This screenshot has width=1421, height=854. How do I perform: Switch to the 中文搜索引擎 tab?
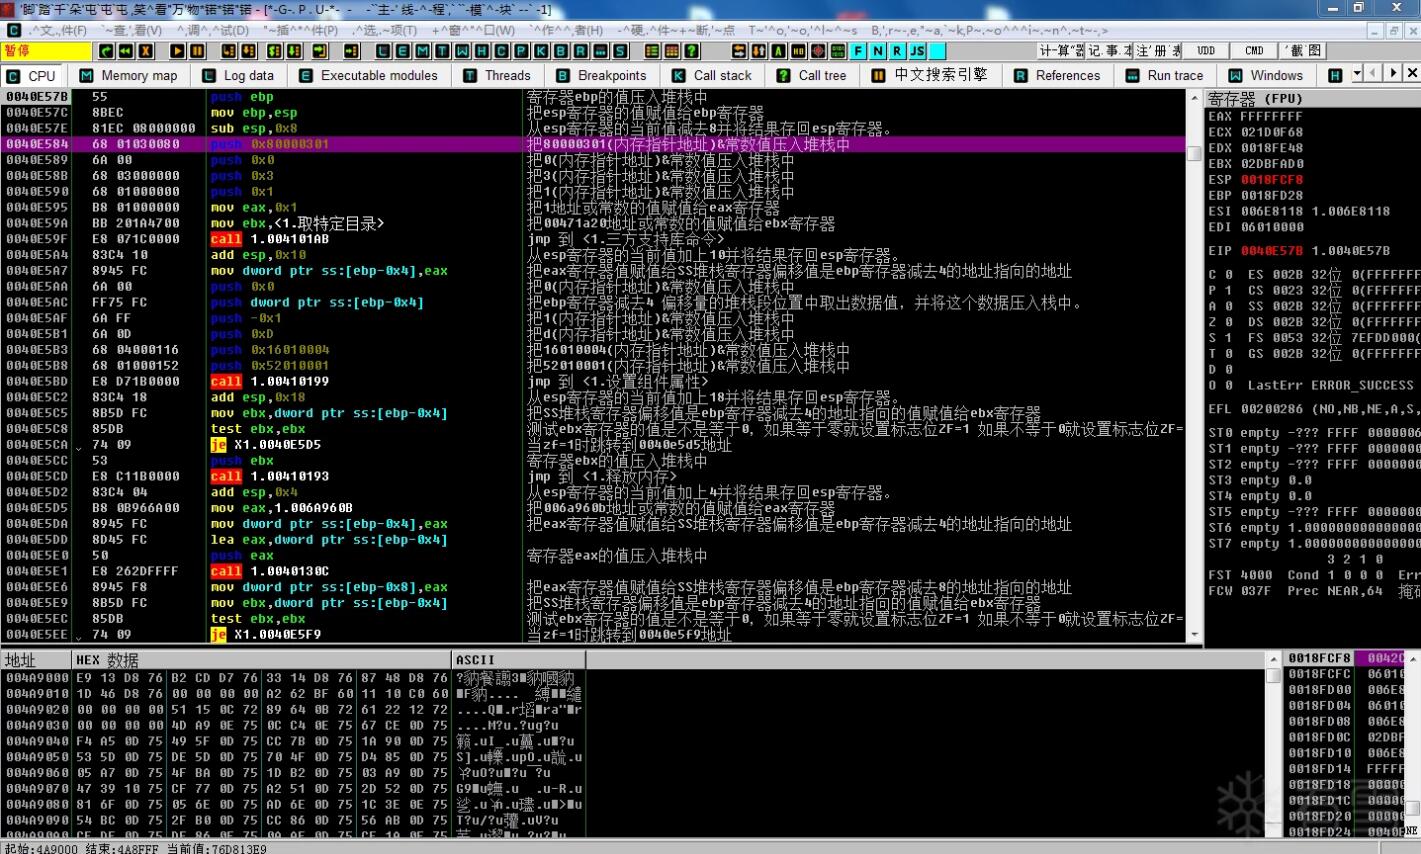930,75
